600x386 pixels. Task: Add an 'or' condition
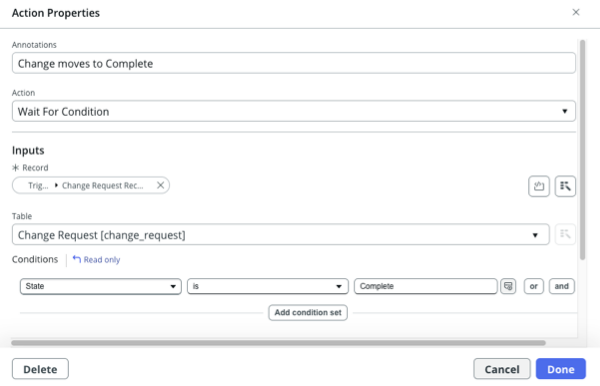533,286
